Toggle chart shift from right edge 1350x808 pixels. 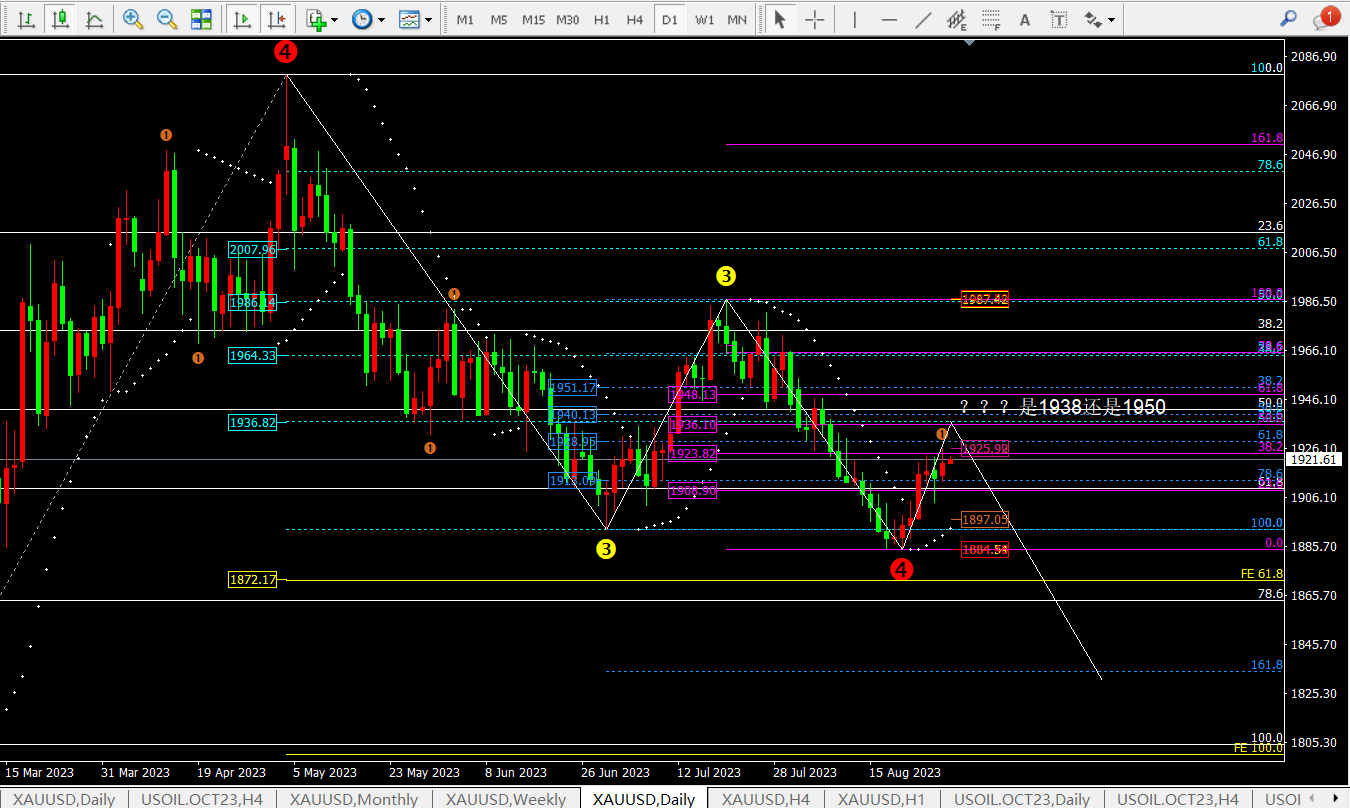coord(277,19)
